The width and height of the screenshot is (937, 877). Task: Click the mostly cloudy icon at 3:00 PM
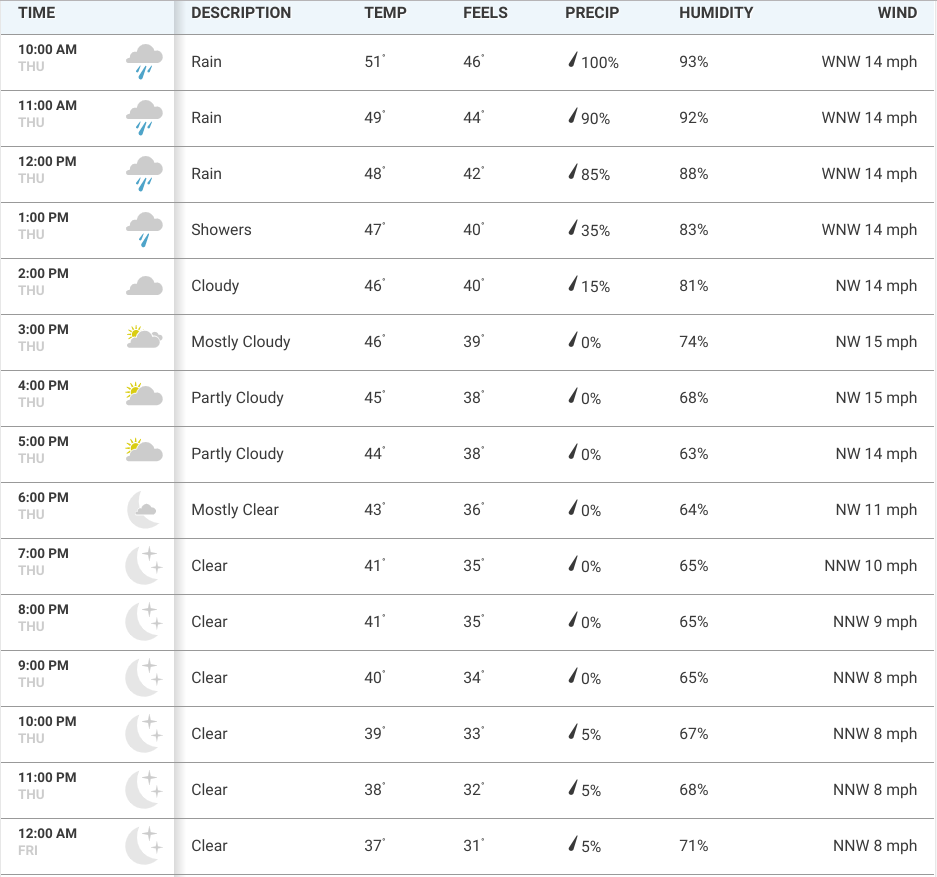145,338
